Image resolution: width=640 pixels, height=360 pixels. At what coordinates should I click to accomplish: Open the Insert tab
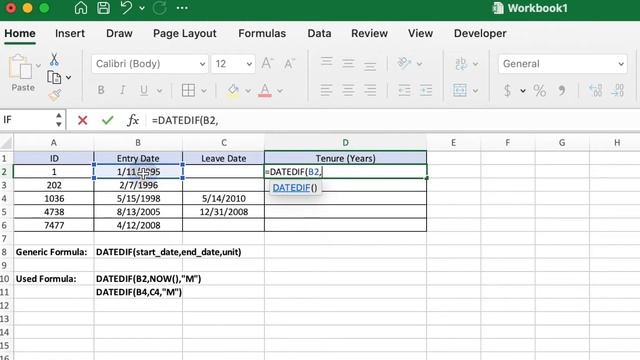pyautogui.click(x=70, y=33)
